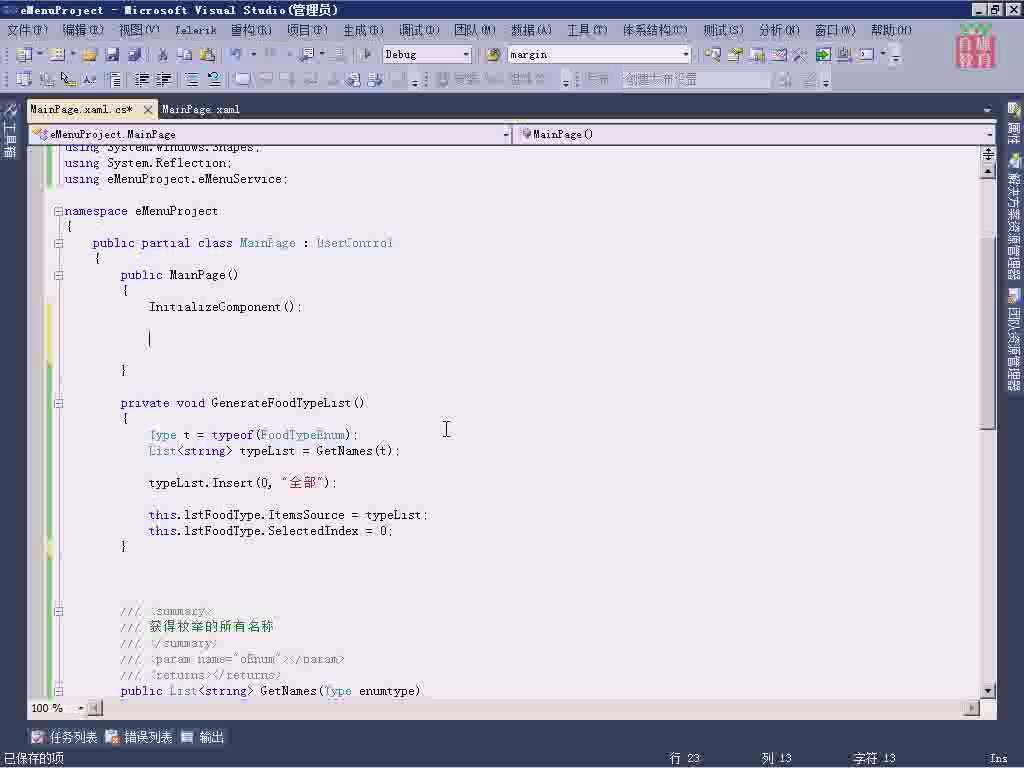
Task: Click the Paste clipboard icon
Action: point(208,55)
